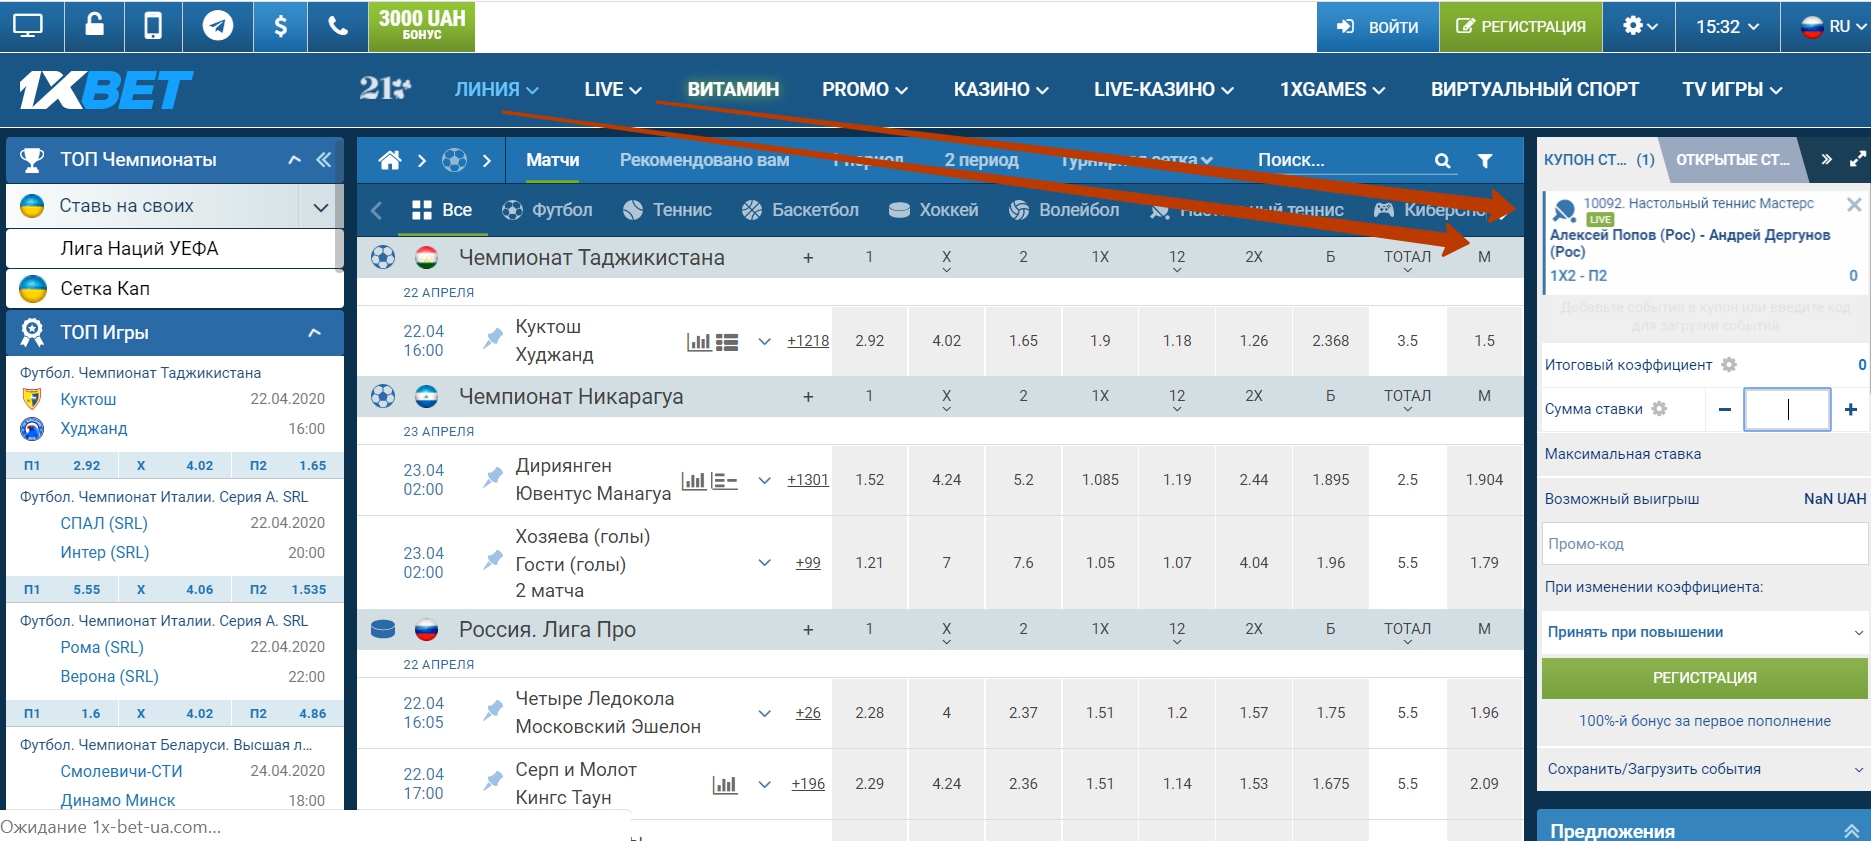Viewport: 1871px width, 841px height.
Task: Open Лига Наций УЕФА link
Action: click(x=139, y=248)
